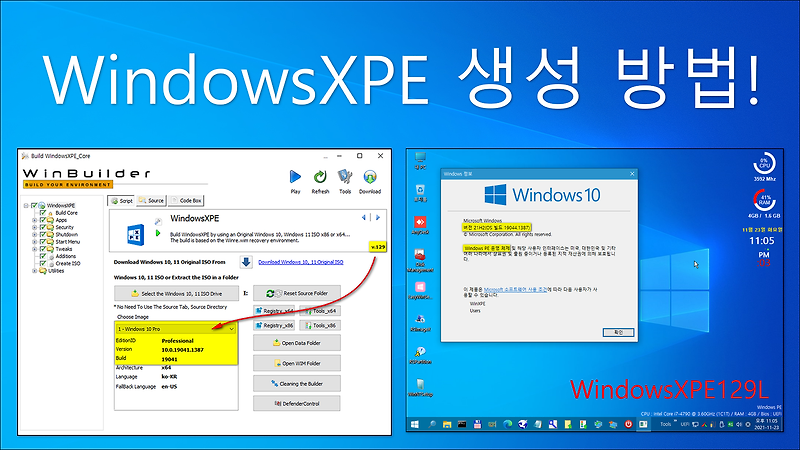Switch to the Script tab
The width and height of the screenshot is (800, 450).
coord(121,201)
